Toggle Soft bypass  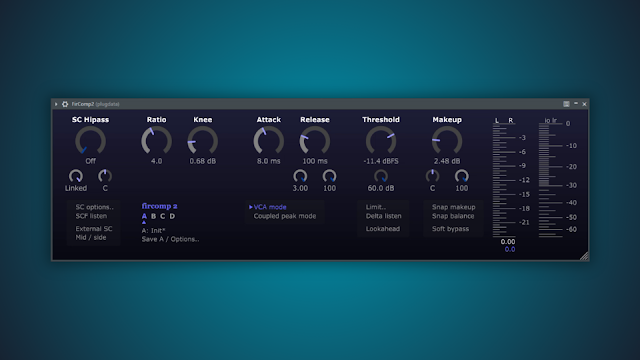pos(450,229)
